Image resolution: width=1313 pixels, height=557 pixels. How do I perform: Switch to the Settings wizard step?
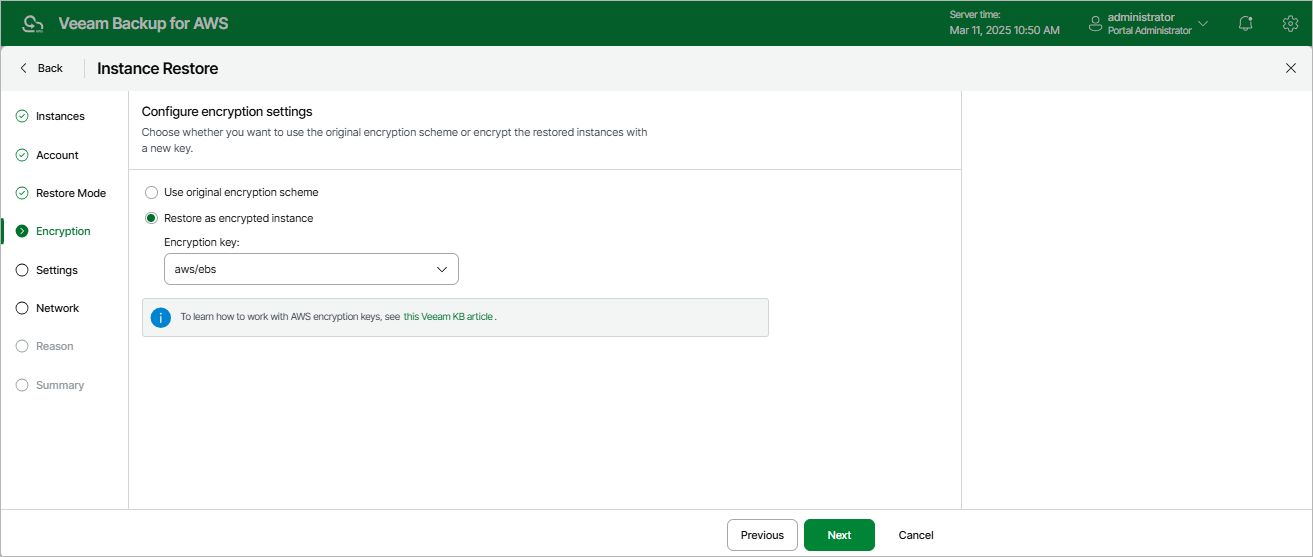(x=56, y=270)
